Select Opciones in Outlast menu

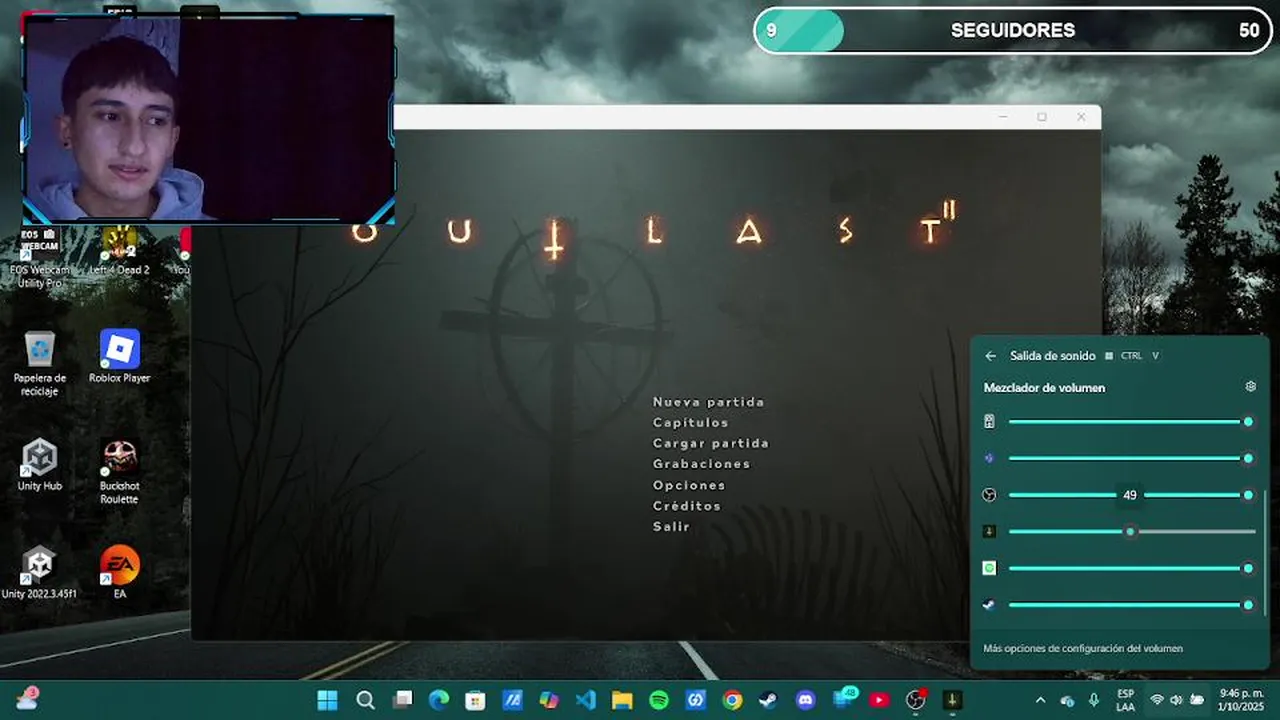point(689,485)
